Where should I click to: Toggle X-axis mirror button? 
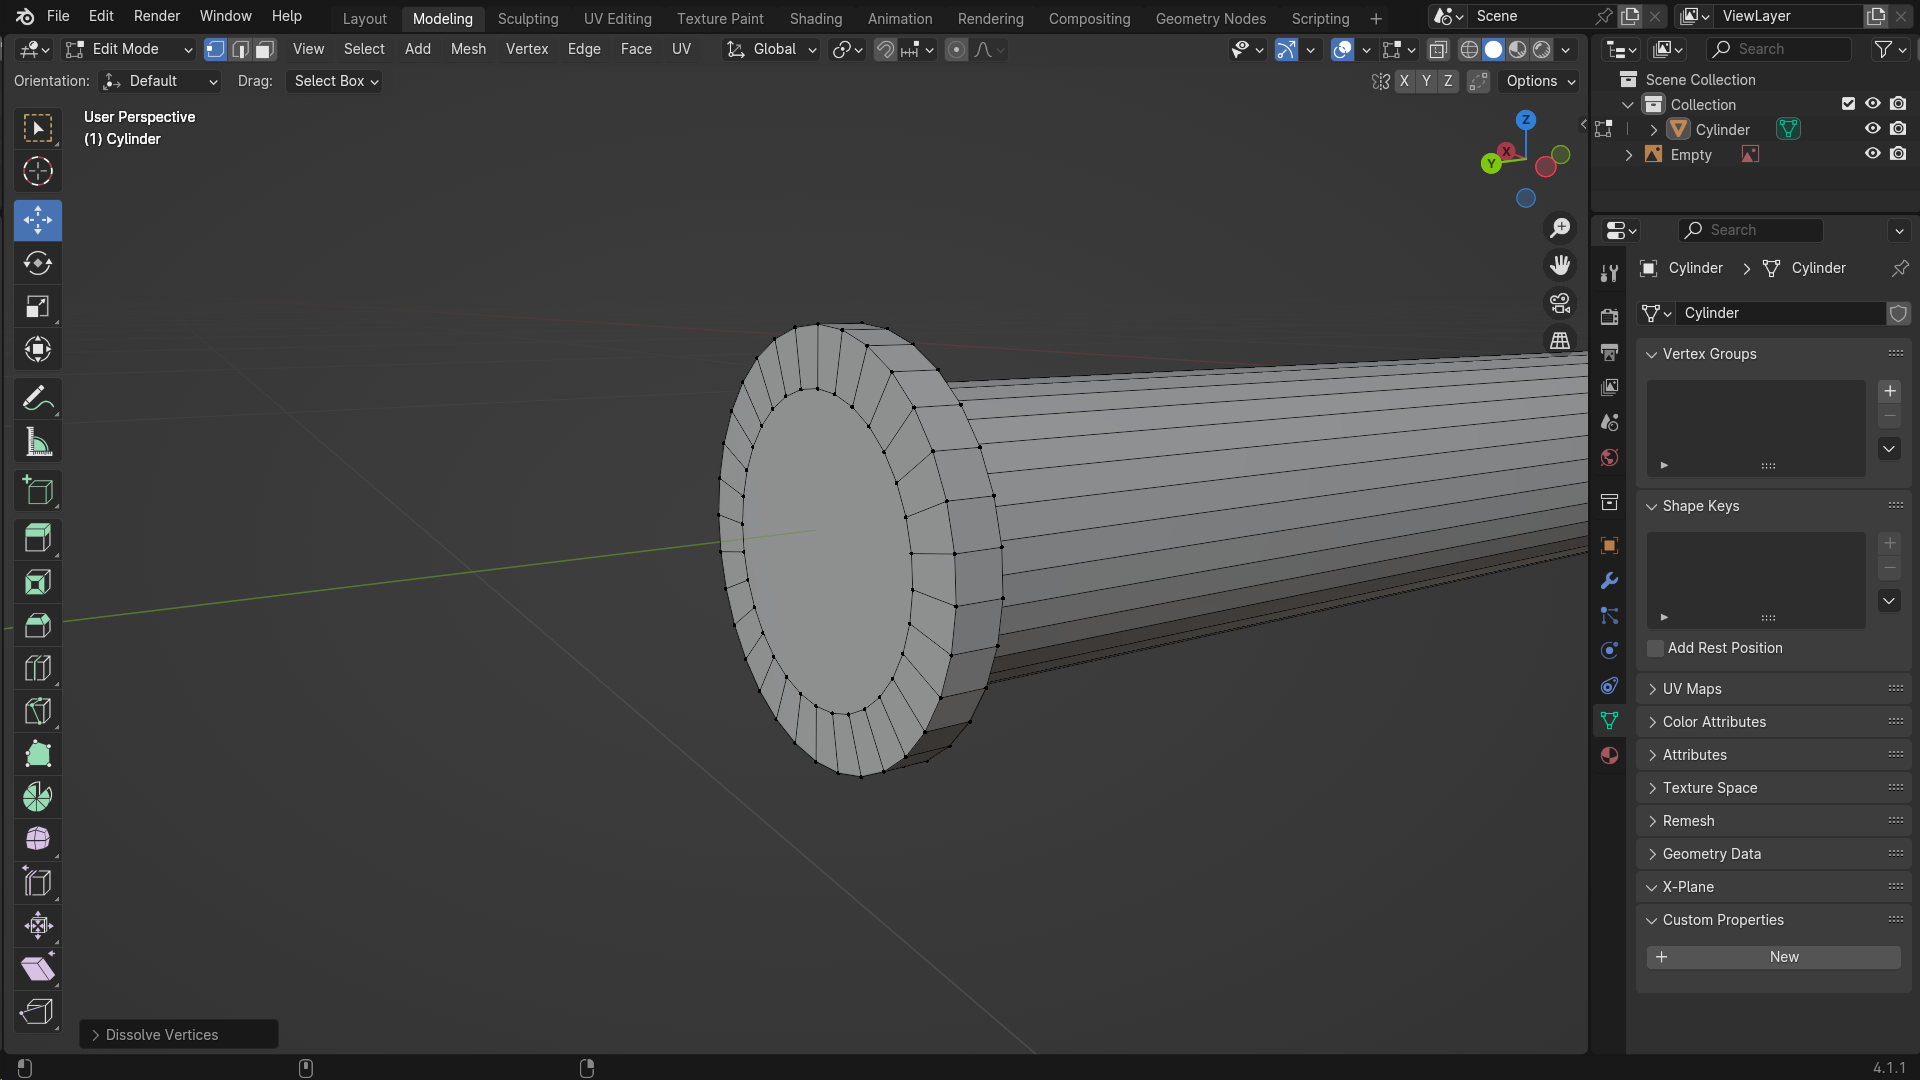tap(1405, 81)
